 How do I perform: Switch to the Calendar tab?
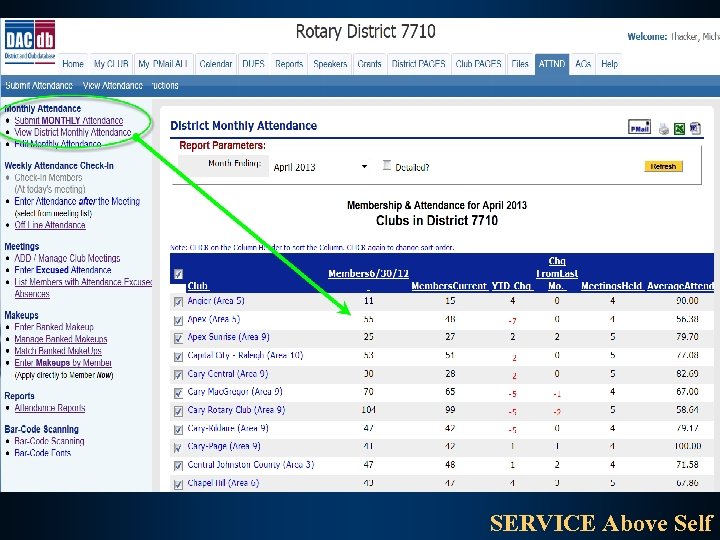point(215,64)
